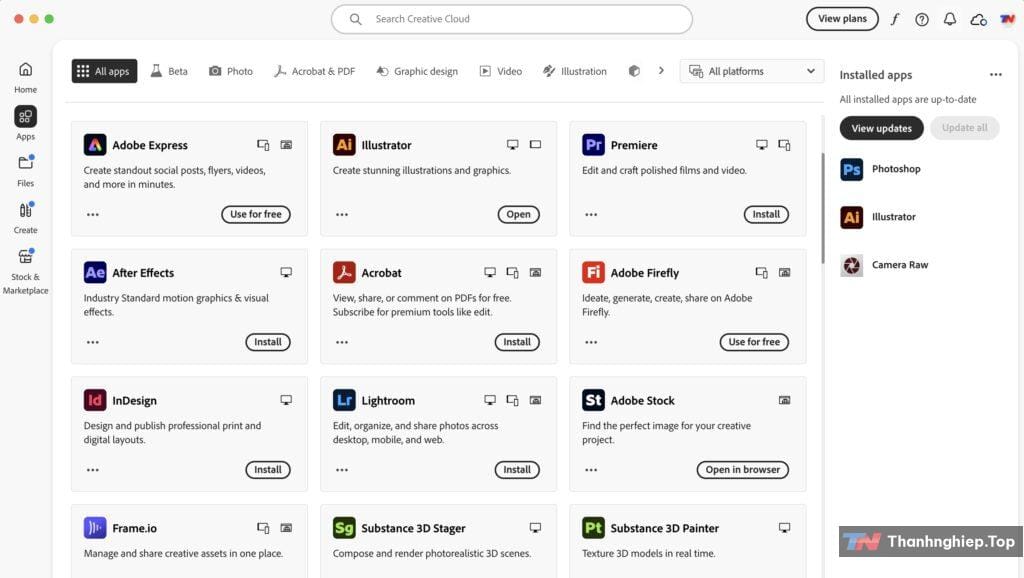This screenshot has height=578, width=1024.
Task: Open Camera Raw from installed apps
Action: click(852, 265)
